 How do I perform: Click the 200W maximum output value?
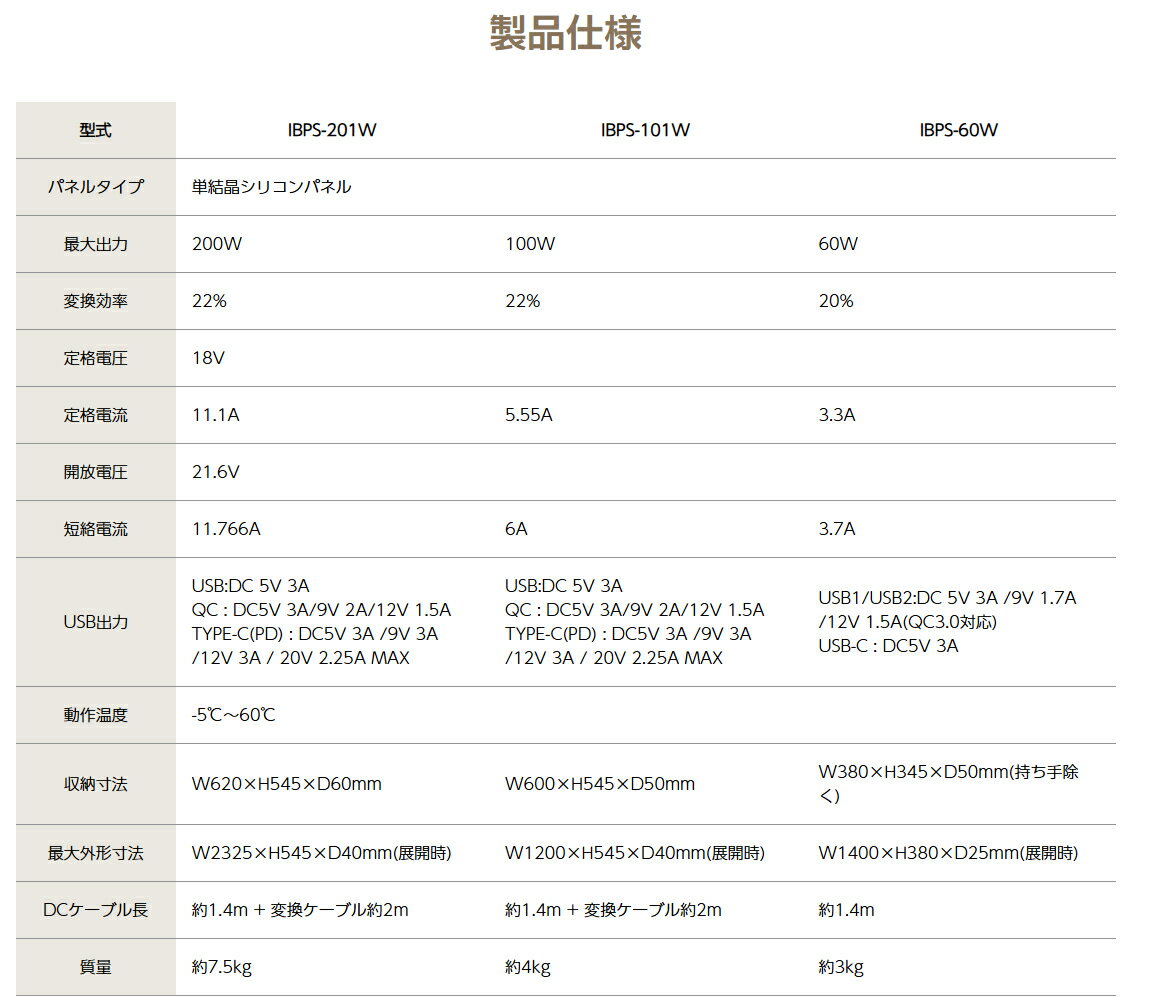pyautogui.click(x=214, y=244)
